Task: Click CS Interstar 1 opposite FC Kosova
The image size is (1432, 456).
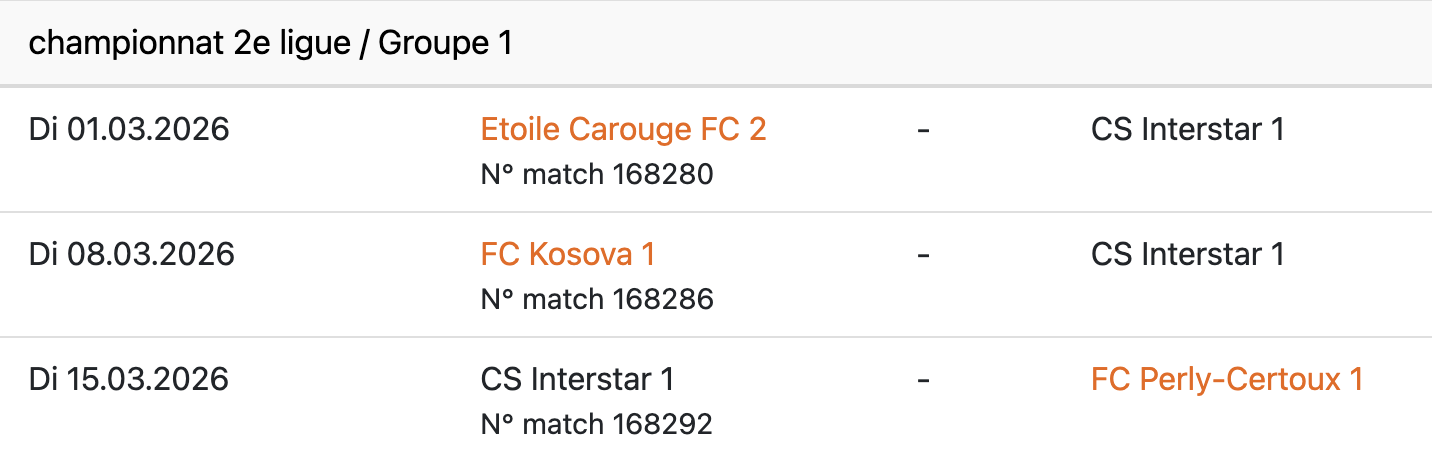Action: (1187, 255)
